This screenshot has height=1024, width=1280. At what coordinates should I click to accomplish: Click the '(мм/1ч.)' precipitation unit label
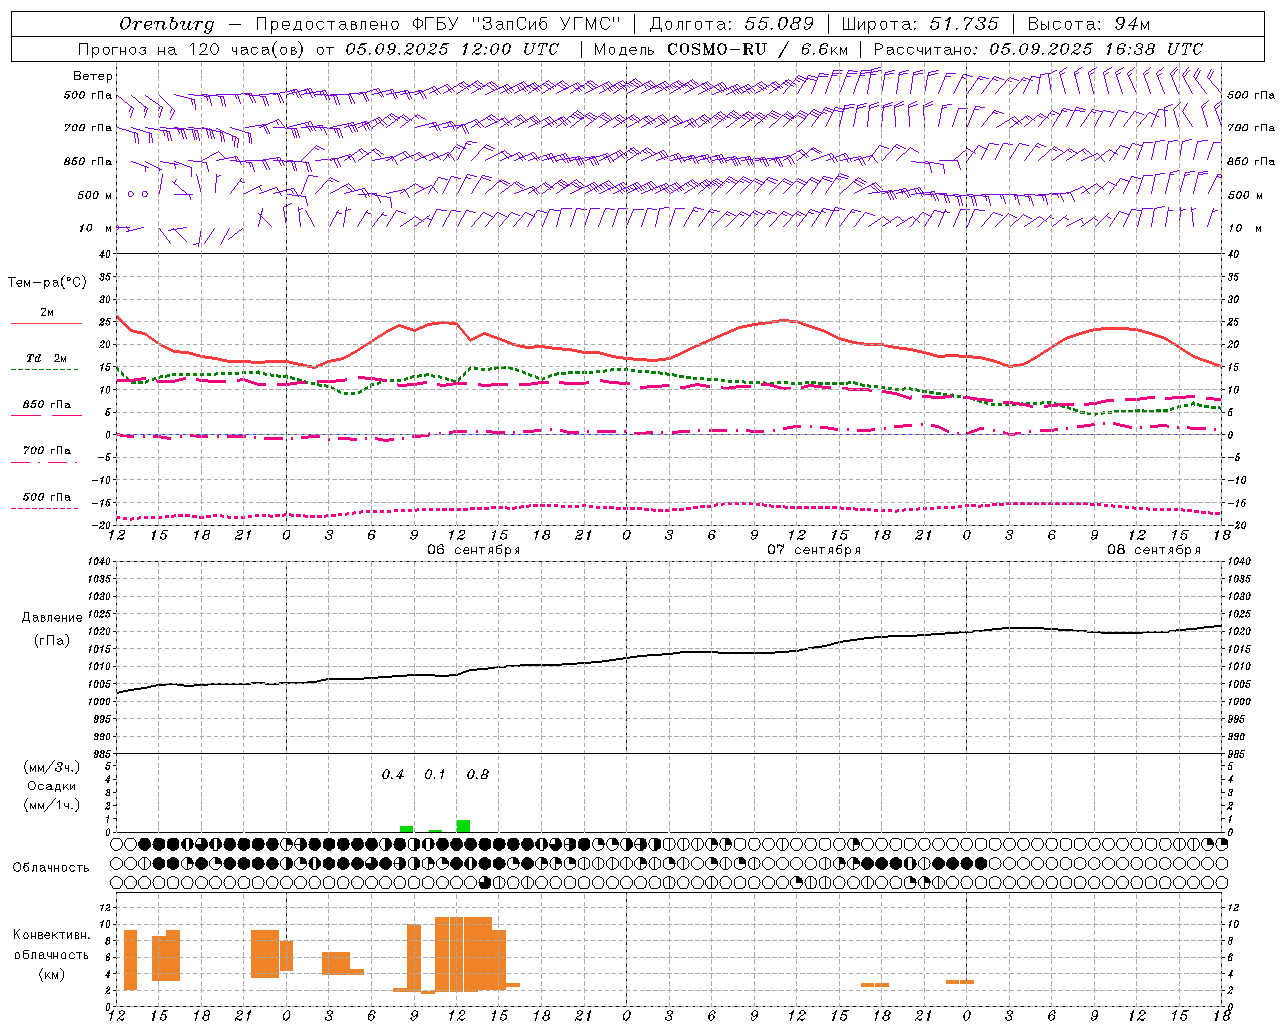(52, 805)
